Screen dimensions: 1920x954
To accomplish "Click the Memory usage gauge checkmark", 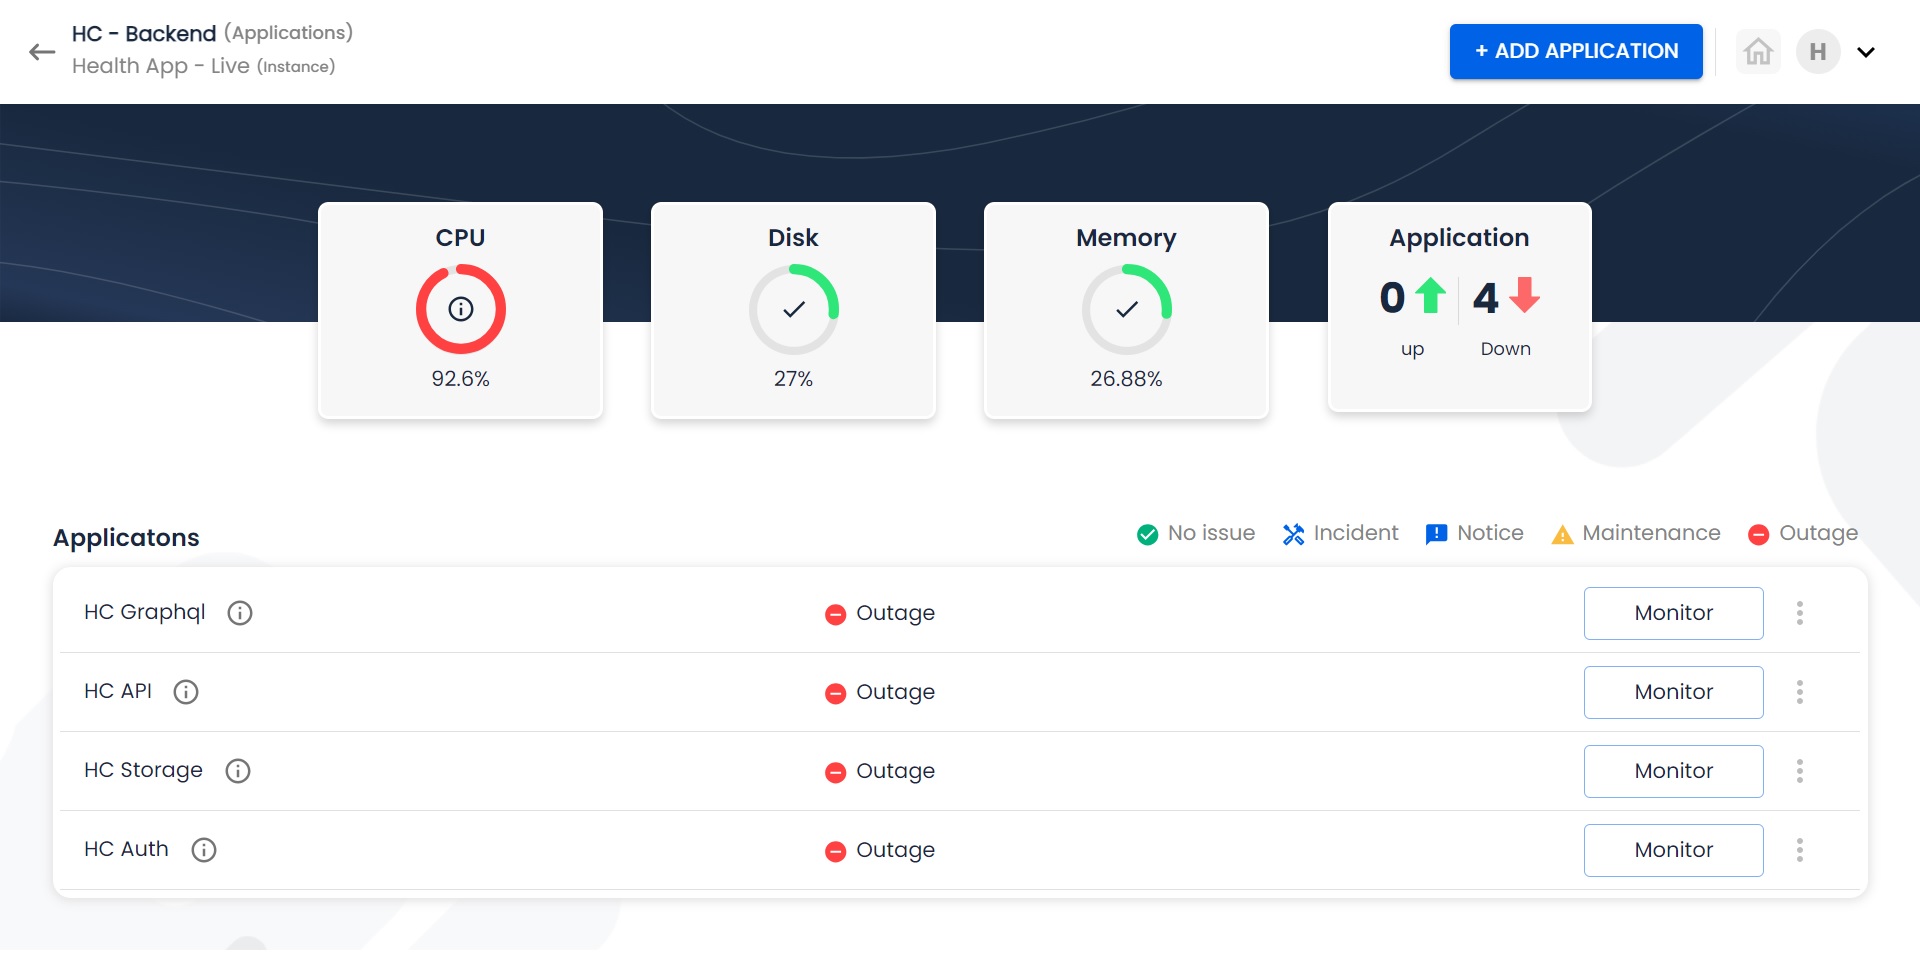I will pyautogui.click(x=1126, y=309).
